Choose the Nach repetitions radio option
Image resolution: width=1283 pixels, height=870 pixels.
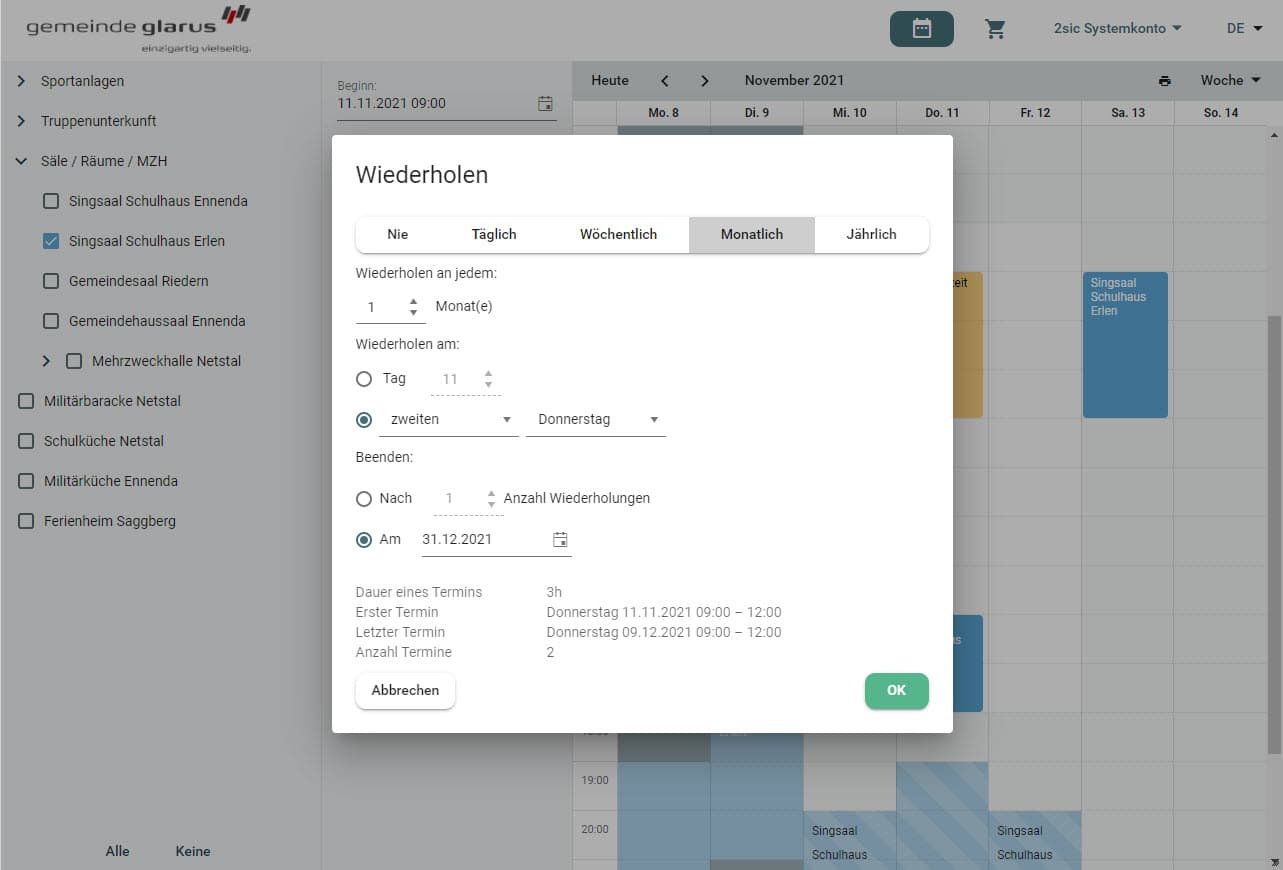(x=364, y=498)
